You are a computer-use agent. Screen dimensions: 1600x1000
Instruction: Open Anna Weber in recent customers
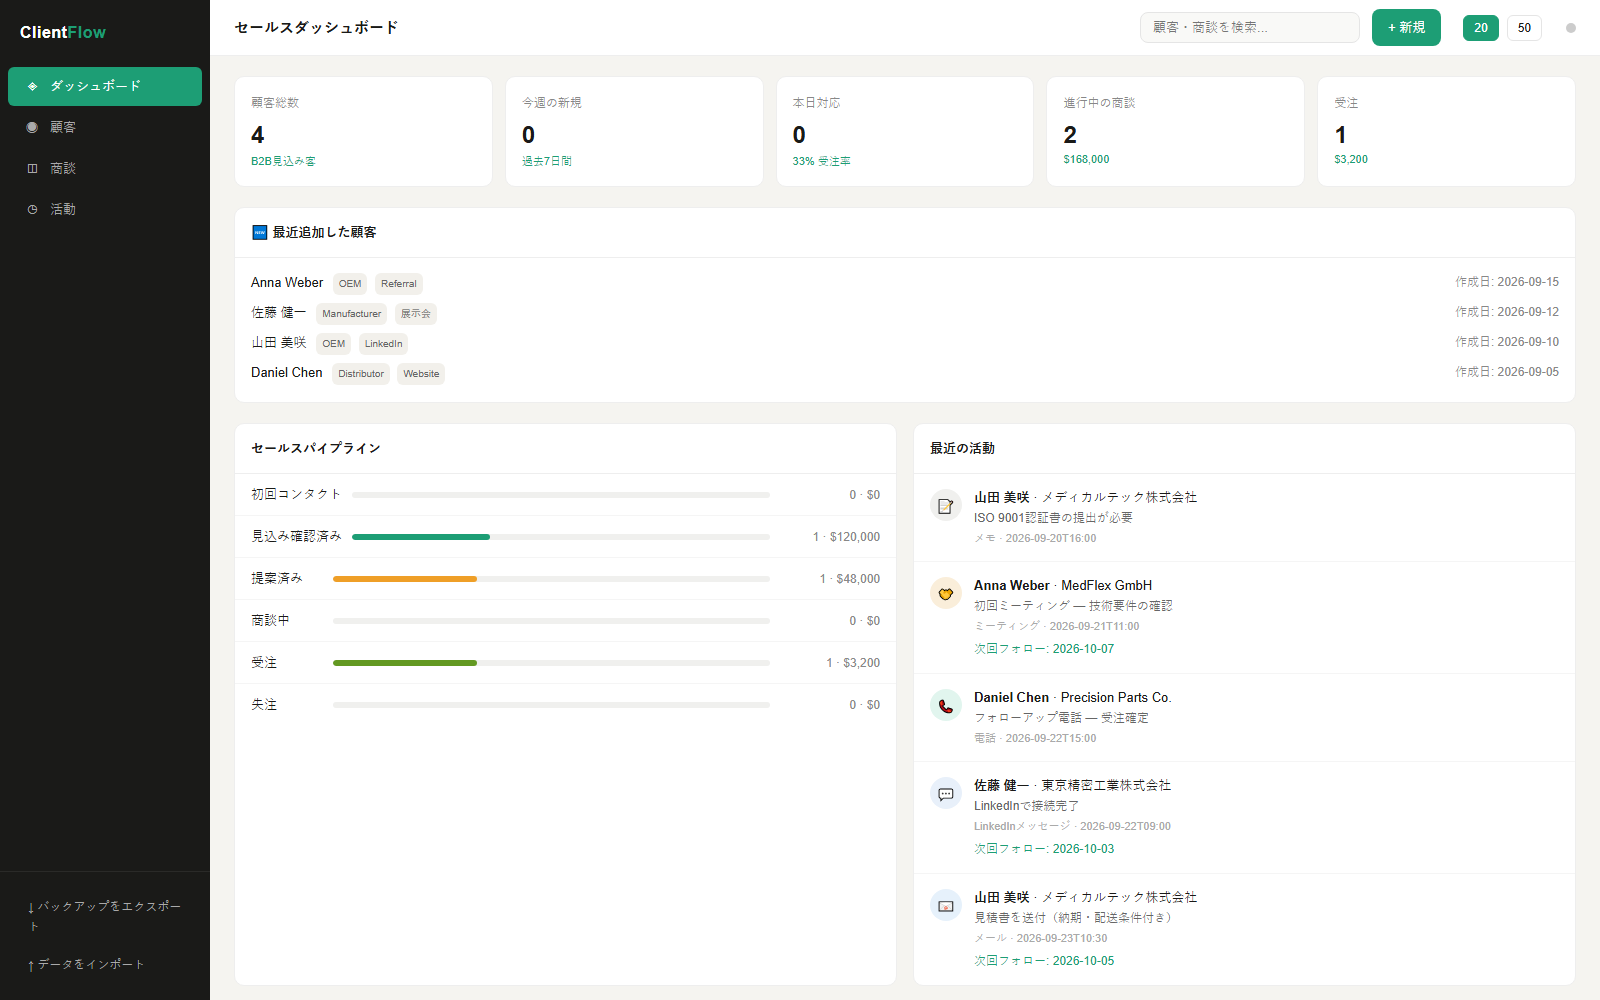pyautogui.click(x=287, y=283)
